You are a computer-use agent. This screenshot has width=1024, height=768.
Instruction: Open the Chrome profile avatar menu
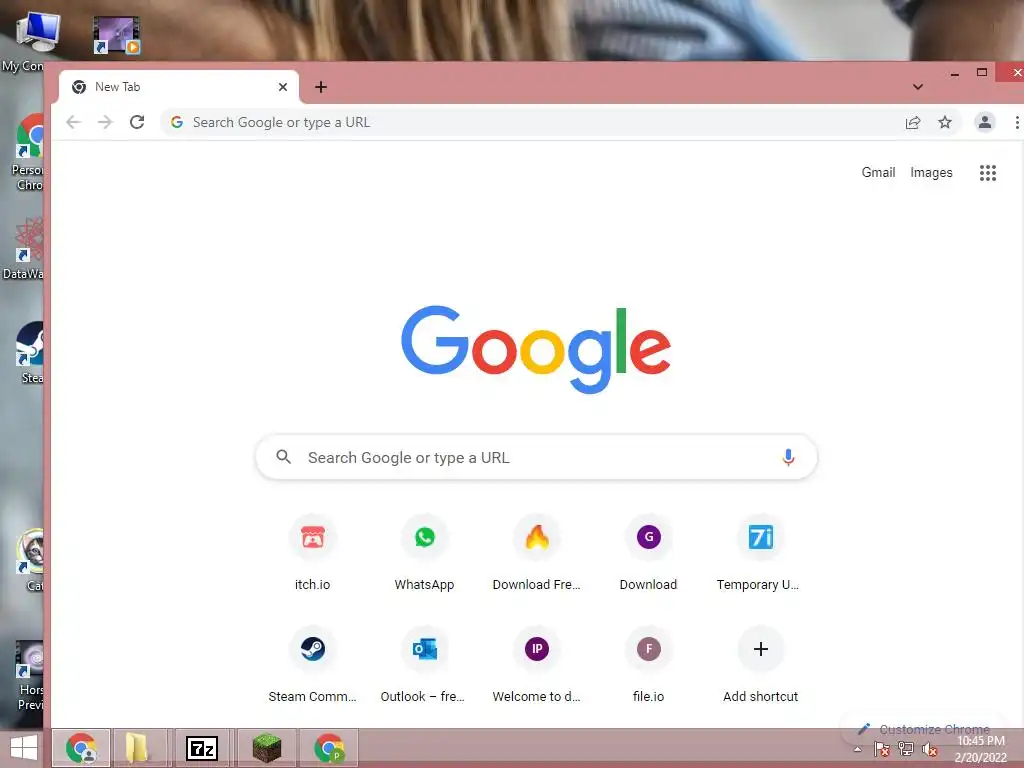[x=985, y=122]
